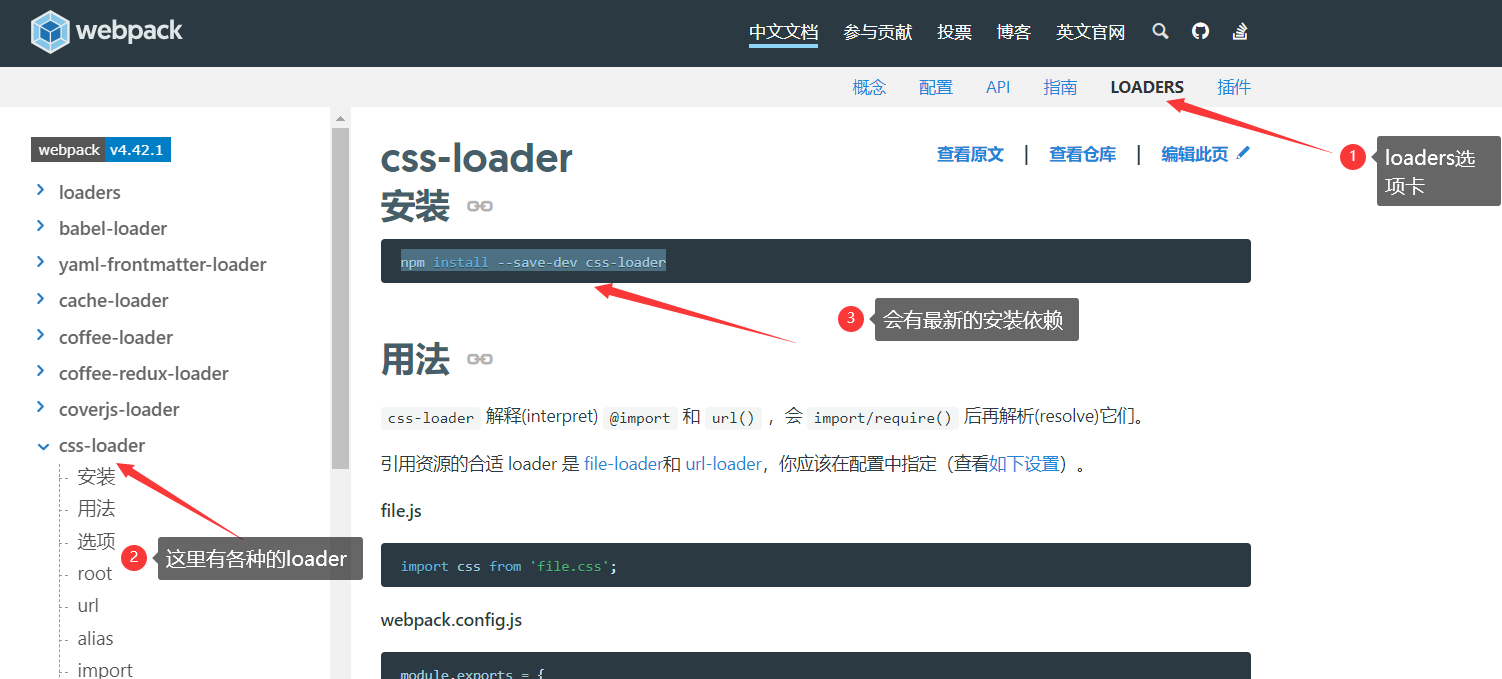The image size is (1502, 679).
Task: Open the coffee-redux-loader sidebar entry
Action: point(144,373)
